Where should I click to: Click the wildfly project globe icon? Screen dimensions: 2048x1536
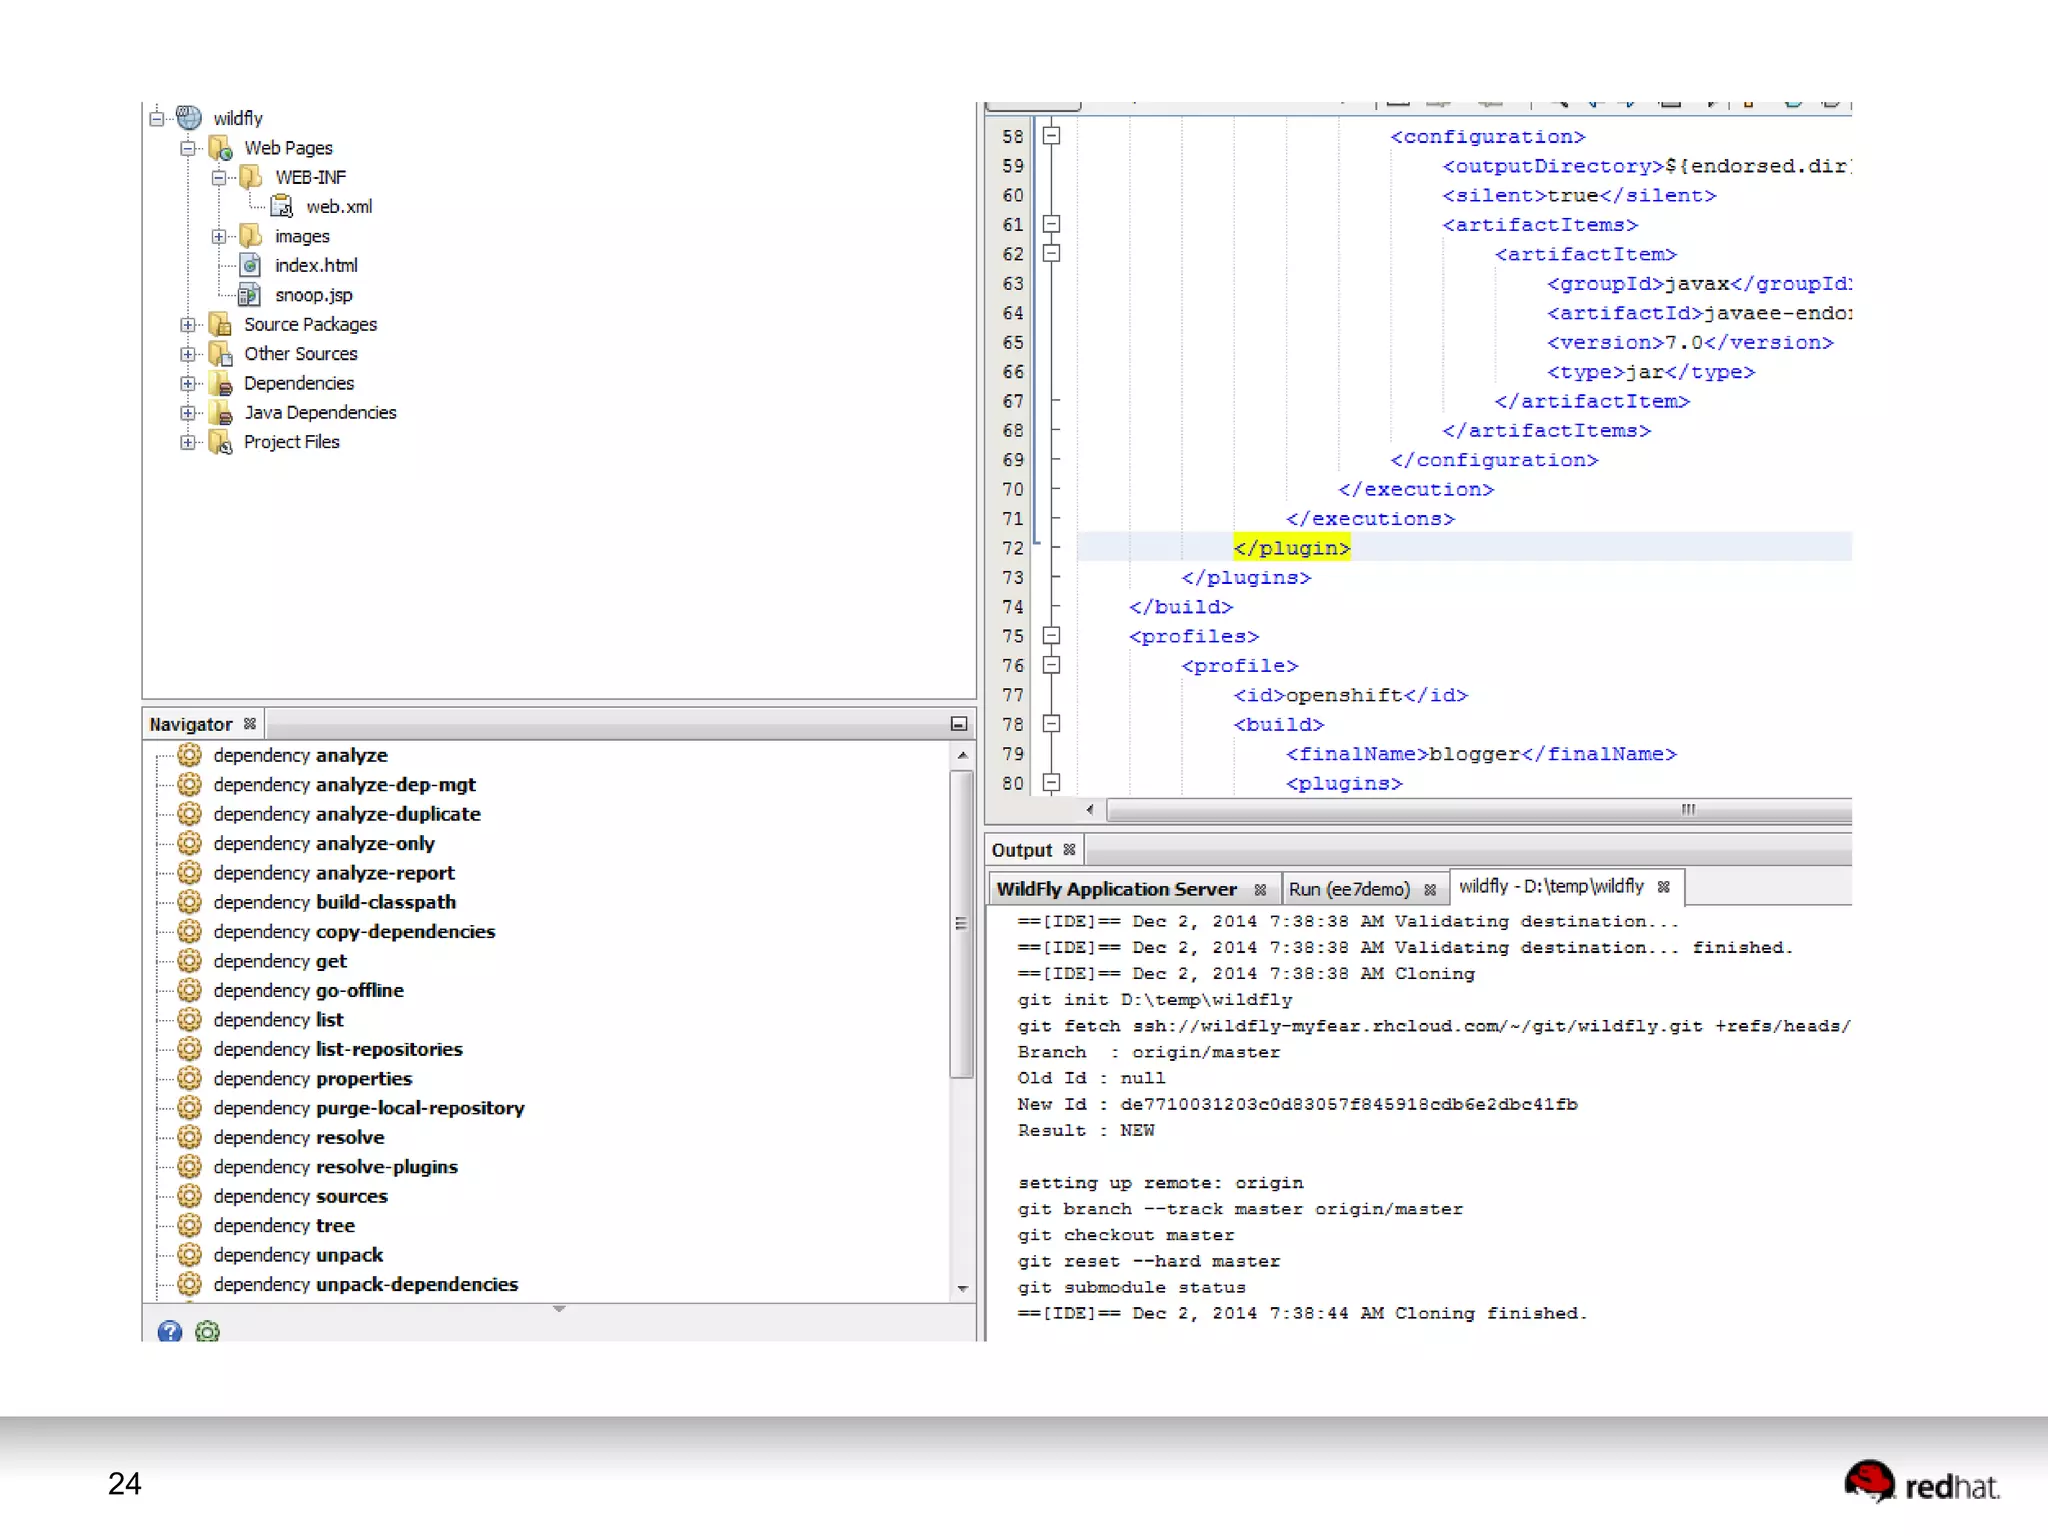189,118
